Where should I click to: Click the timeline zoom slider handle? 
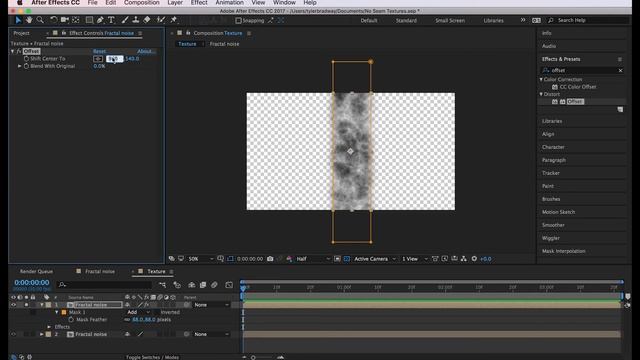click(x=253, y=358)
